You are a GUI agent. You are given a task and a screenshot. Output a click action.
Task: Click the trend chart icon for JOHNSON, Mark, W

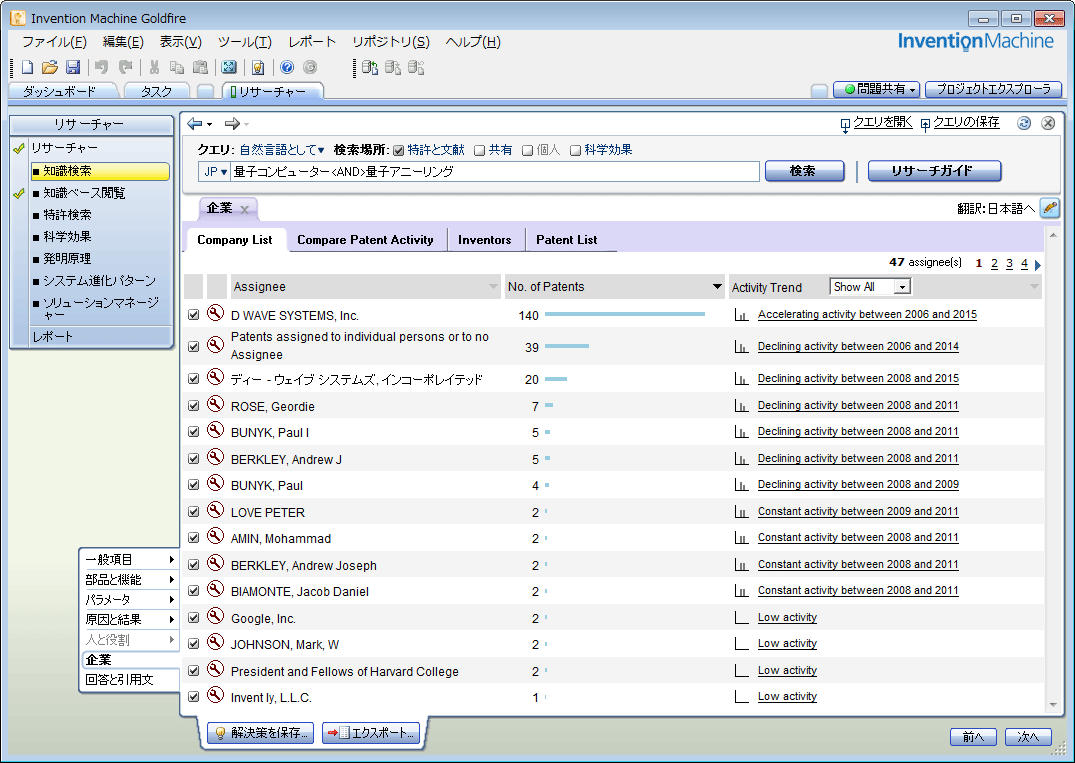(741, 644)
